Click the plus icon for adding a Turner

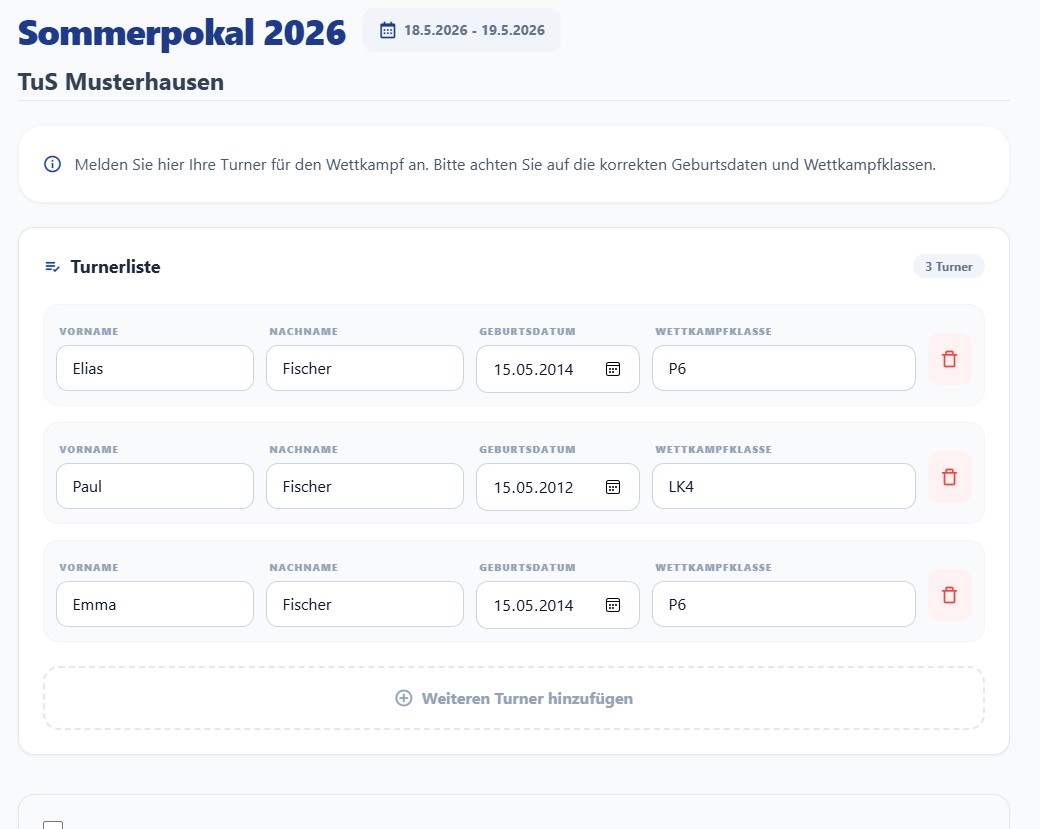403,698
